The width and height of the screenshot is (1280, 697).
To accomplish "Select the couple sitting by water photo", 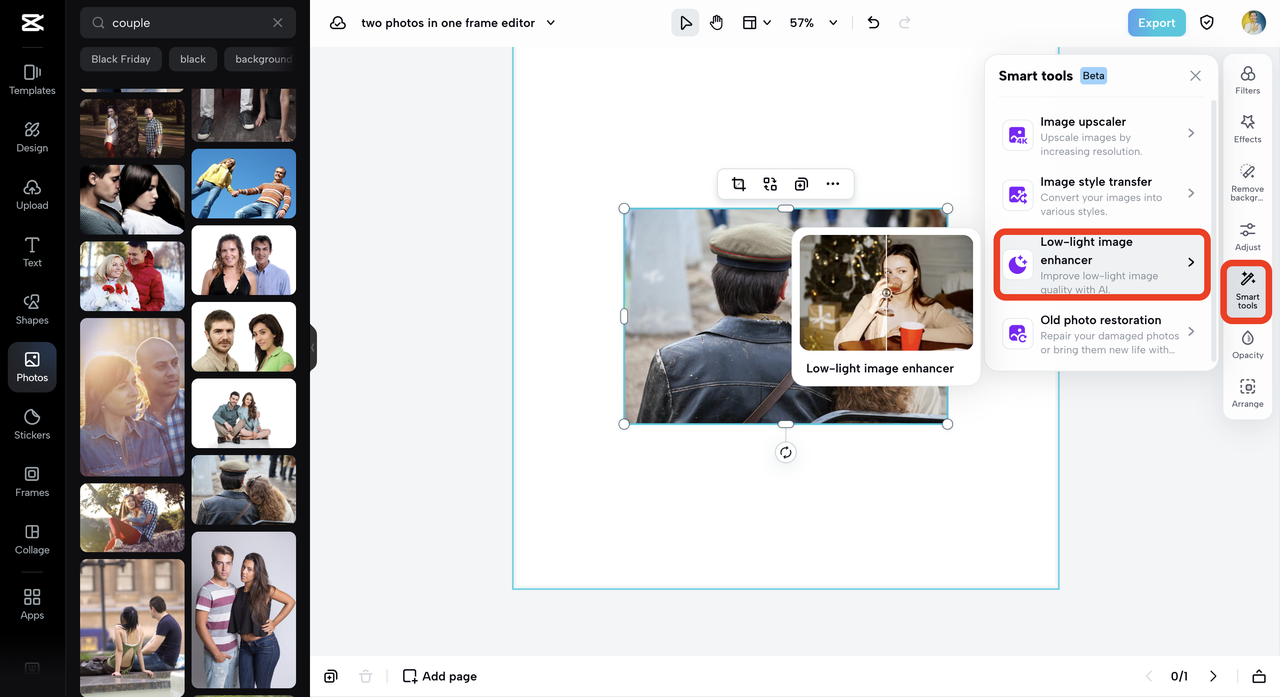I will [132, 628].
